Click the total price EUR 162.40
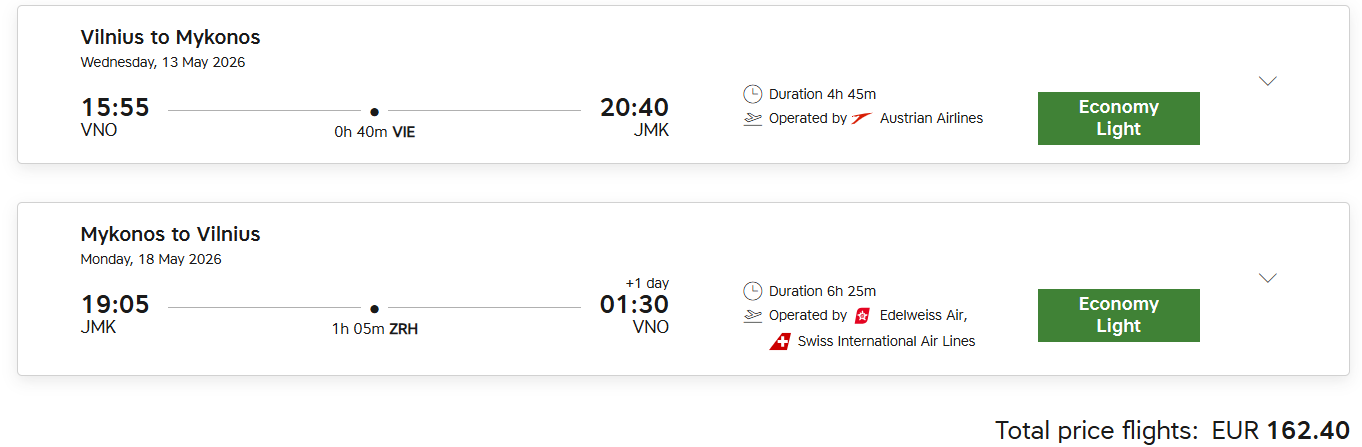Image resolution: width=1362 pixels, height=447 pixels. (1279, 431)
